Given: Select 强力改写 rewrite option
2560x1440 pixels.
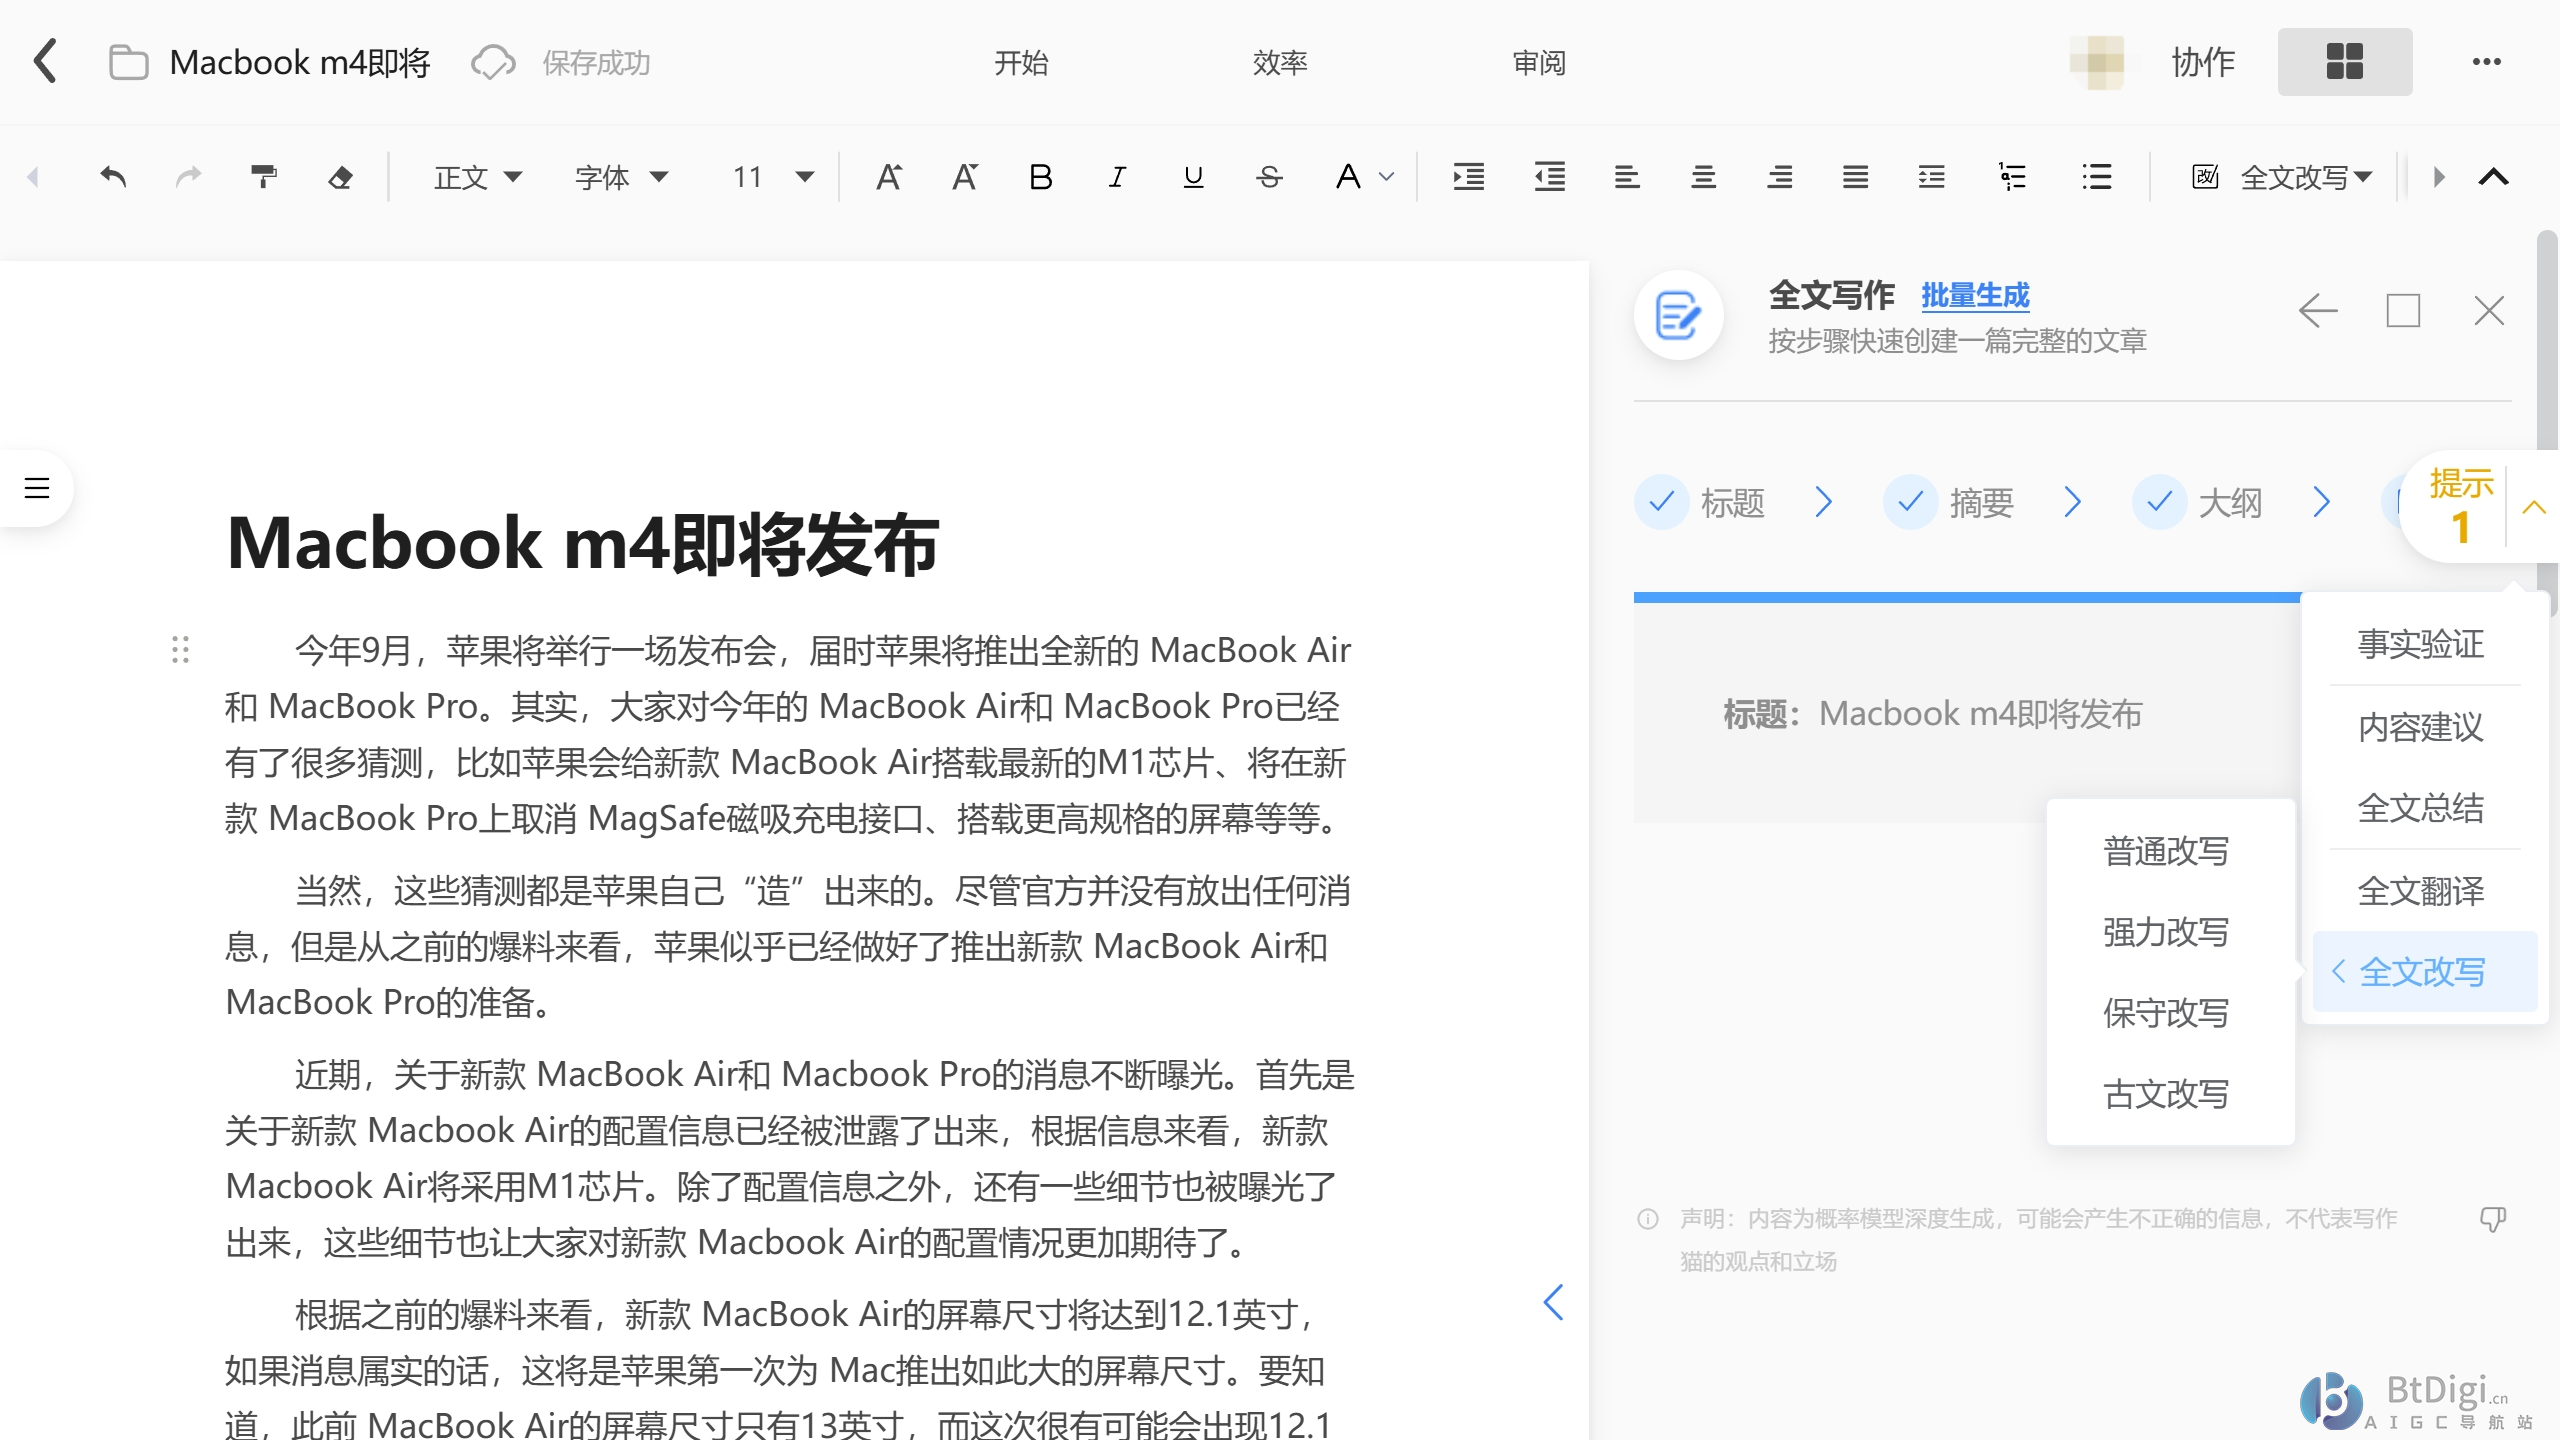Looking at the screenshot, I should [x=2166, y=932].
